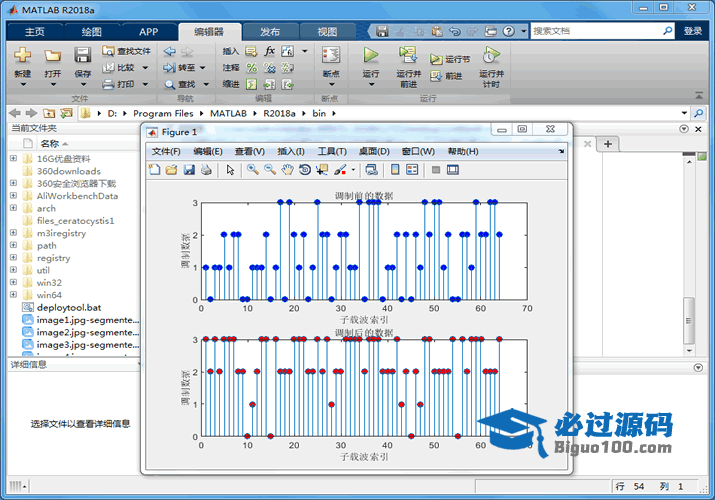This screenshot has height=500, width=715.
Task: Select the files_ceratocystis1 folder
Action: tap(75, 221)
